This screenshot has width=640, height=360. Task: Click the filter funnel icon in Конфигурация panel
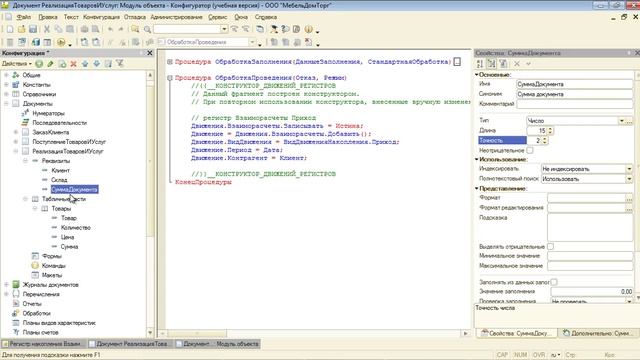(x=120, y=64)
